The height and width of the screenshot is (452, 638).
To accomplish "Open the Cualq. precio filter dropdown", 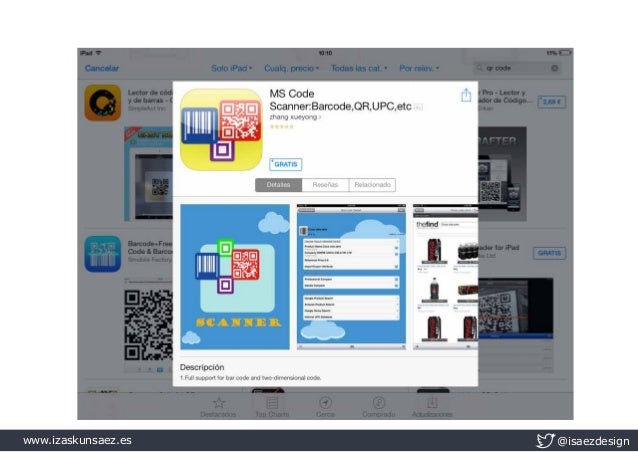I will [x=291, y=68].
